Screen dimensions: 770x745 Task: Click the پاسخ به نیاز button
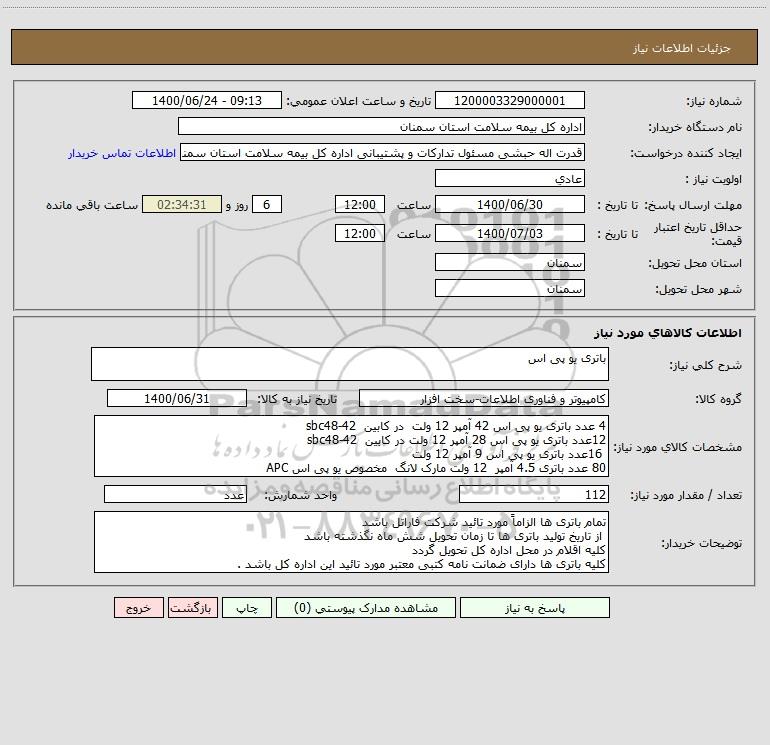coord(535,608)
